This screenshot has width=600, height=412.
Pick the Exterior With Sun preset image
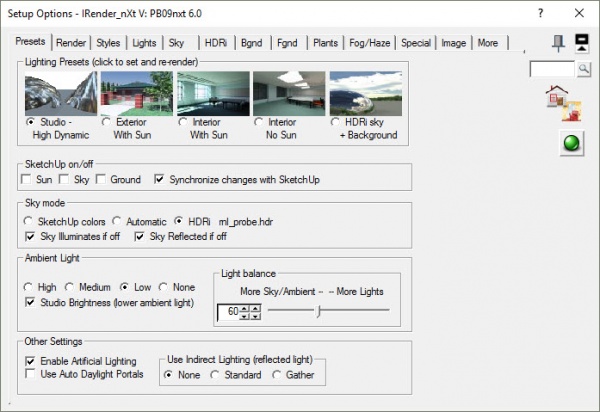point(136,92)
